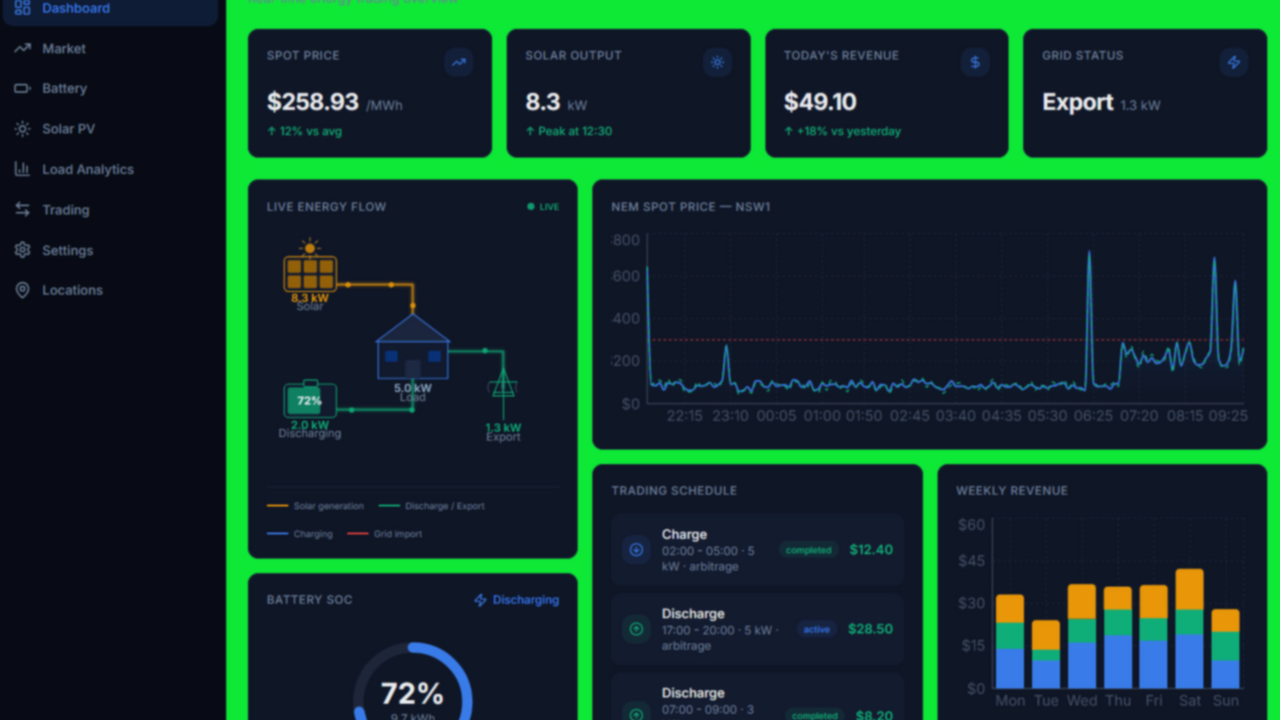1280x720 pixels.
Task: Select the Discharge 17:00 - 20:00 schedule row
Action: point(757,629)
